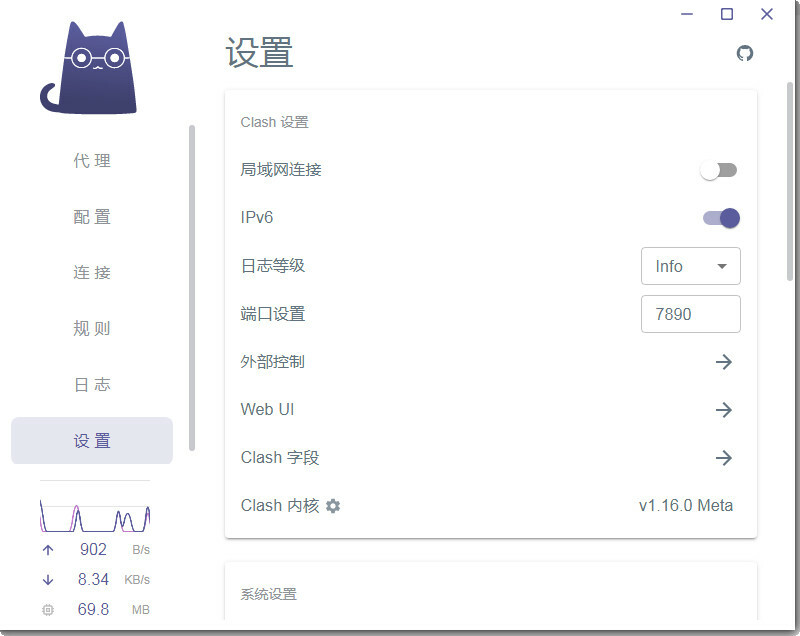This screenshot has height=636, width=800.
Task: Click the Clash 内核 gear icon
Action: 333,506
